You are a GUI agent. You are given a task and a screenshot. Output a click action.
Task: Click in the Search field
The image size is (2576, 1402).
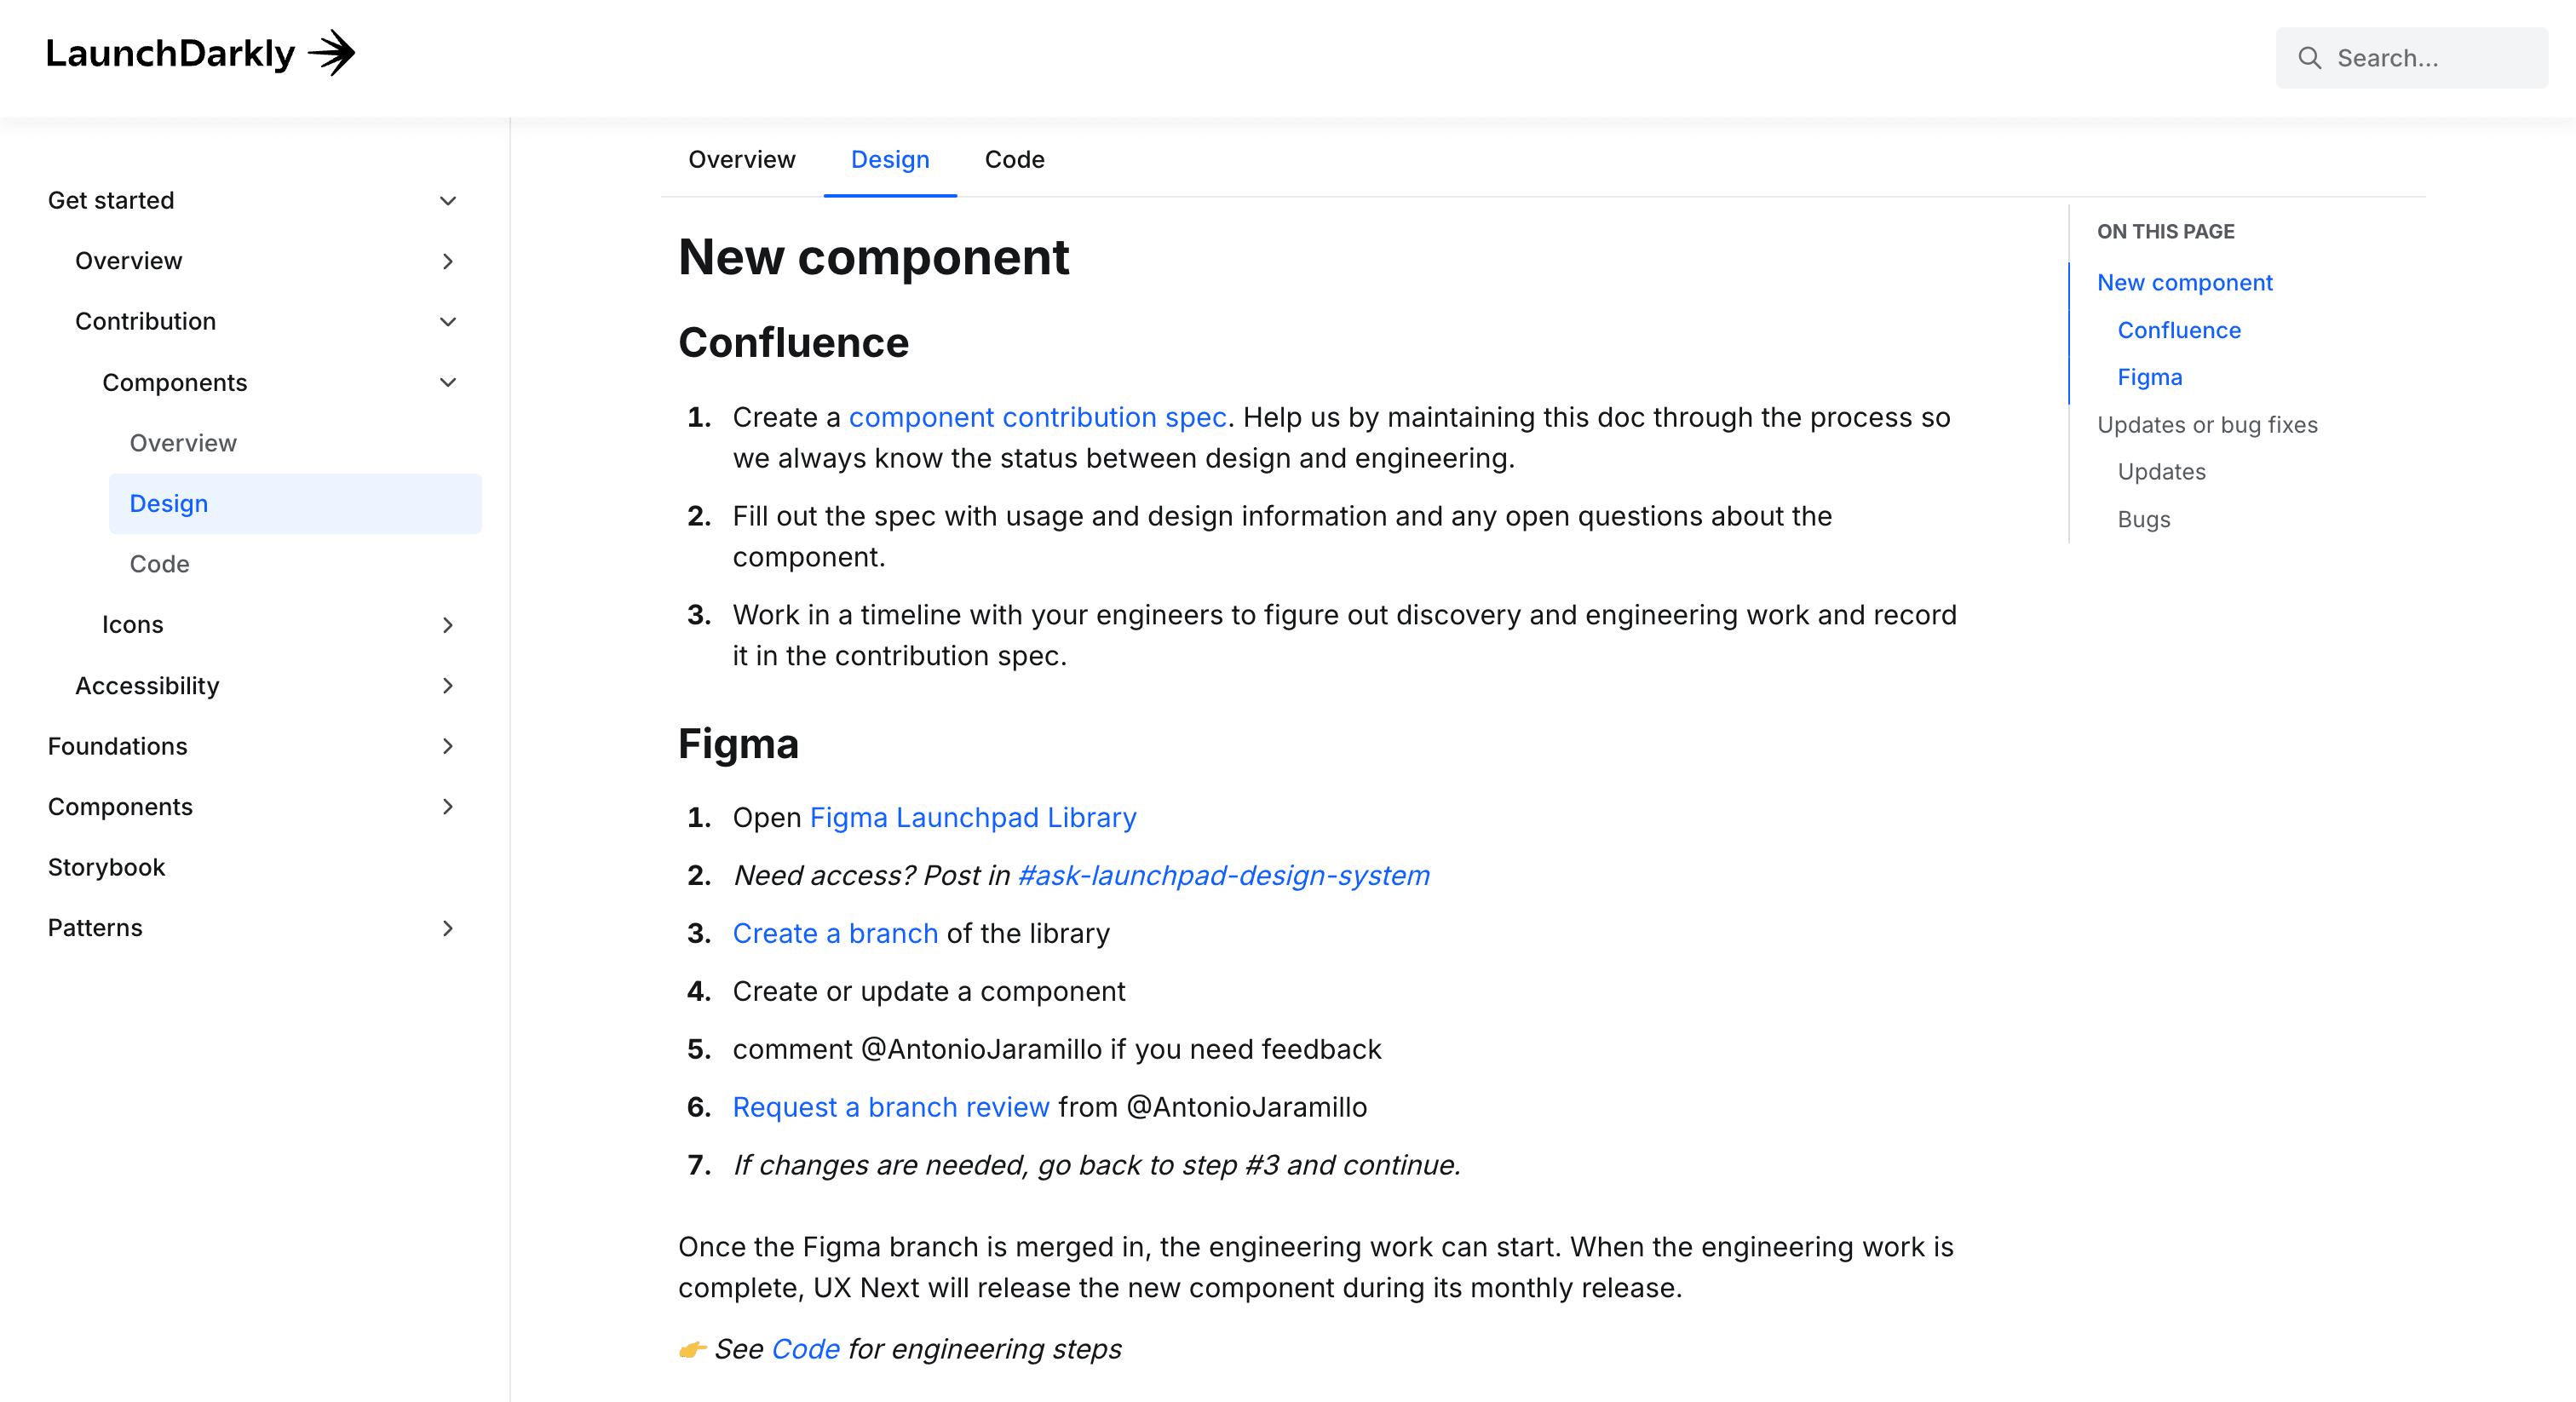2412,58
